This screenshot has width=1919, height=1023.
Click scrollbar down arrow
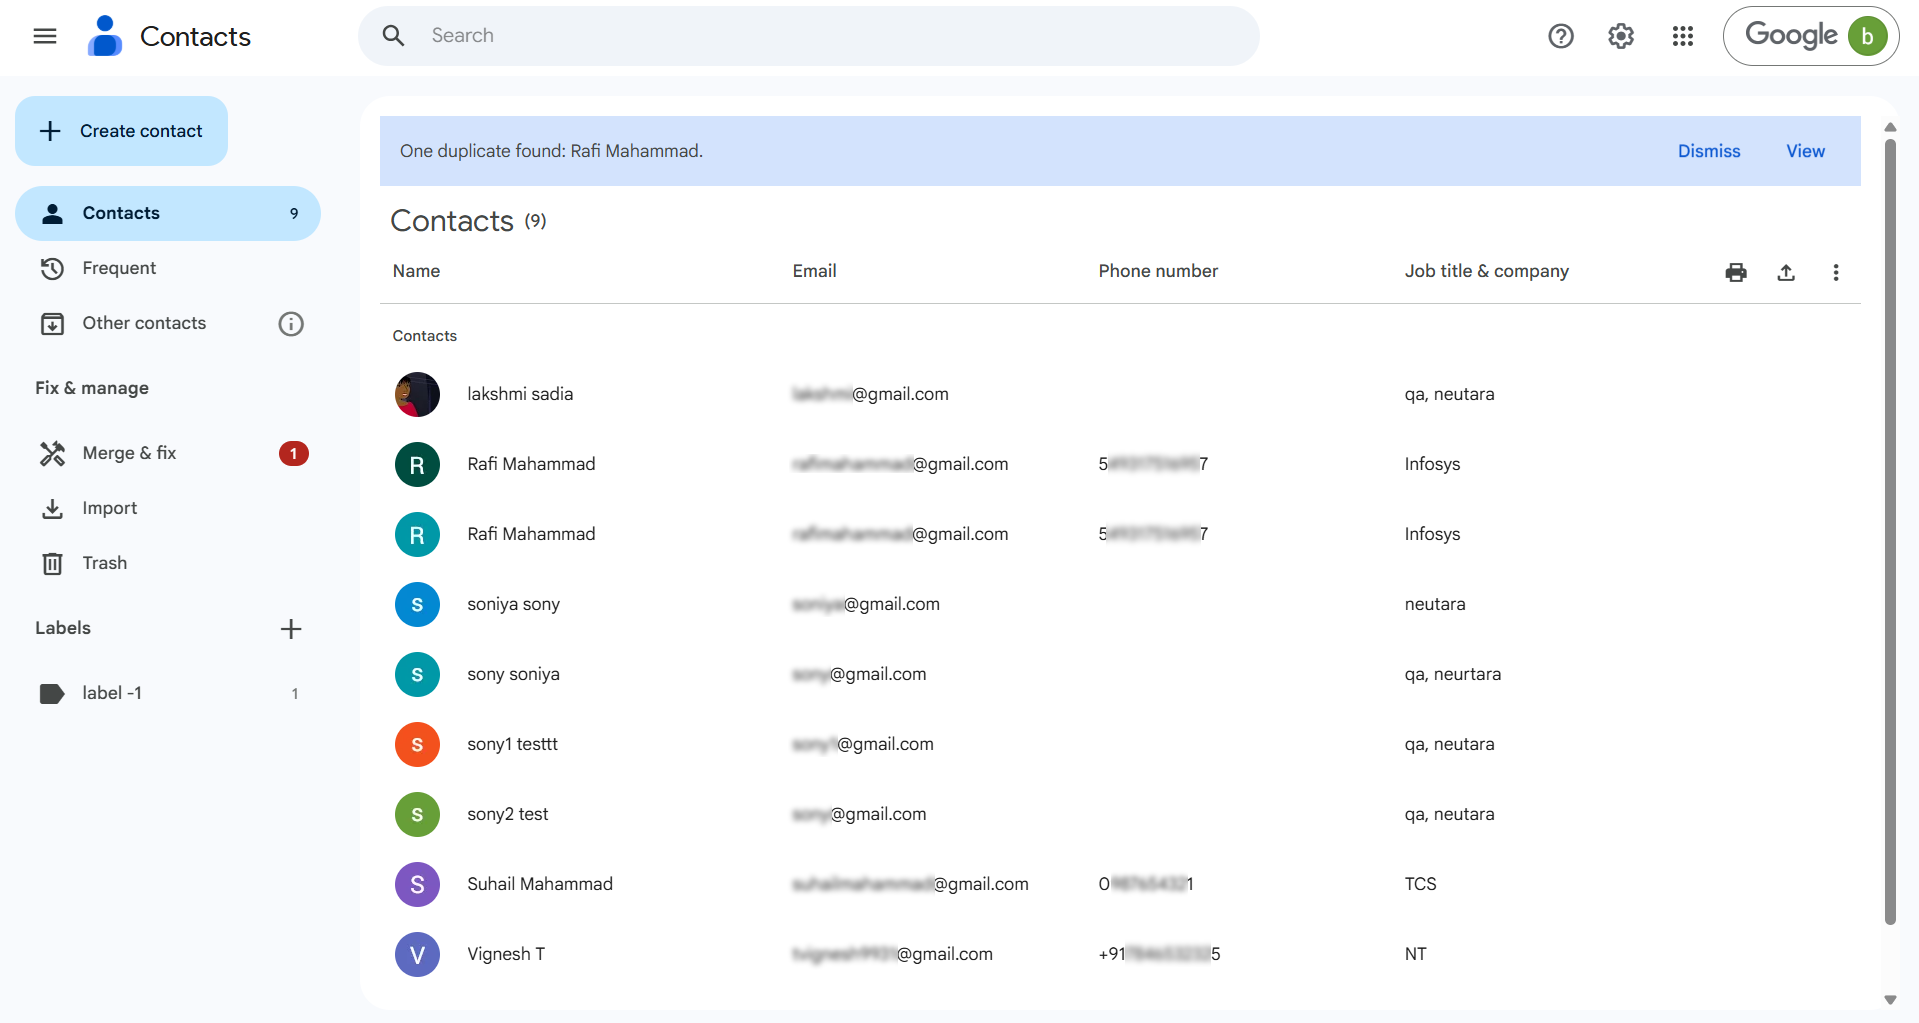[1890, 1000]
